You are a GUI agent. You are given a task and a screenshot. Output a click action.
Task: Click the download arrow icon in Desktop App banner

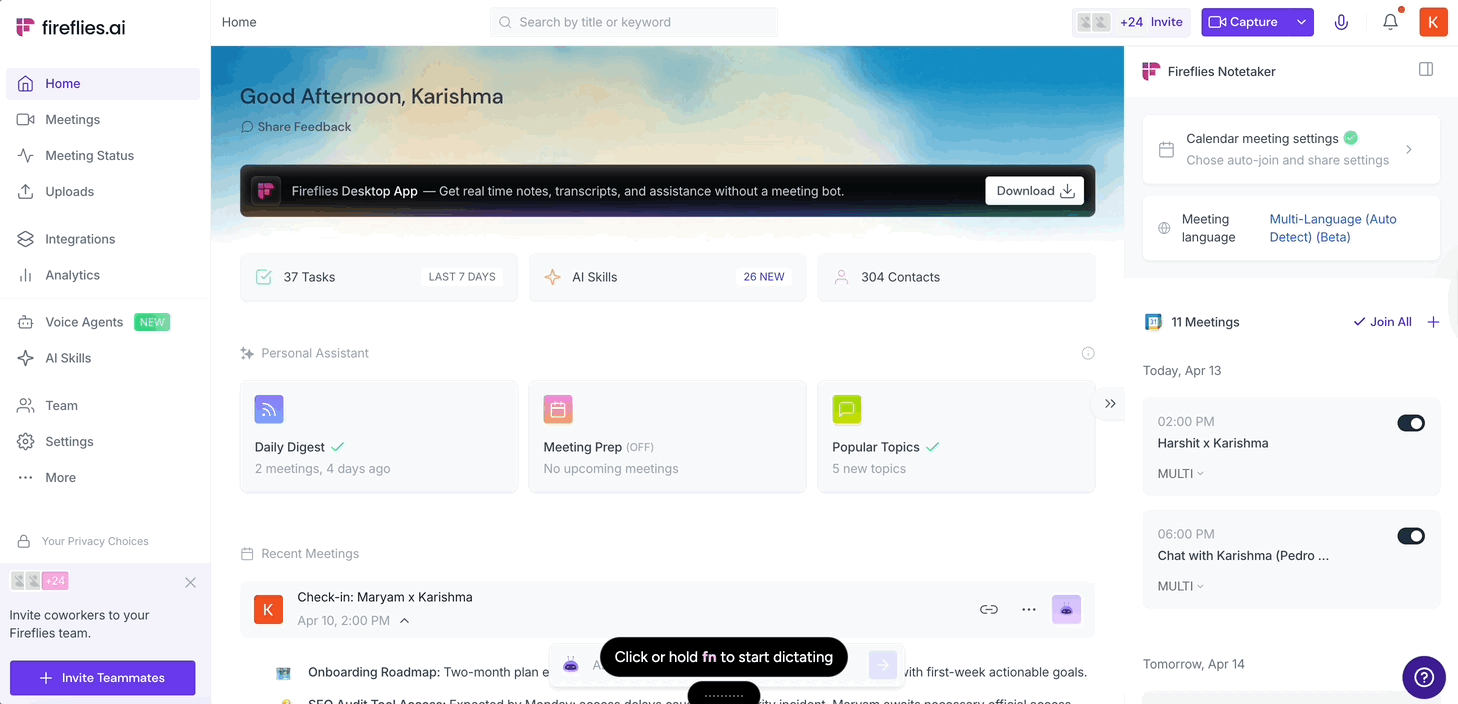tap(1067, 191)
